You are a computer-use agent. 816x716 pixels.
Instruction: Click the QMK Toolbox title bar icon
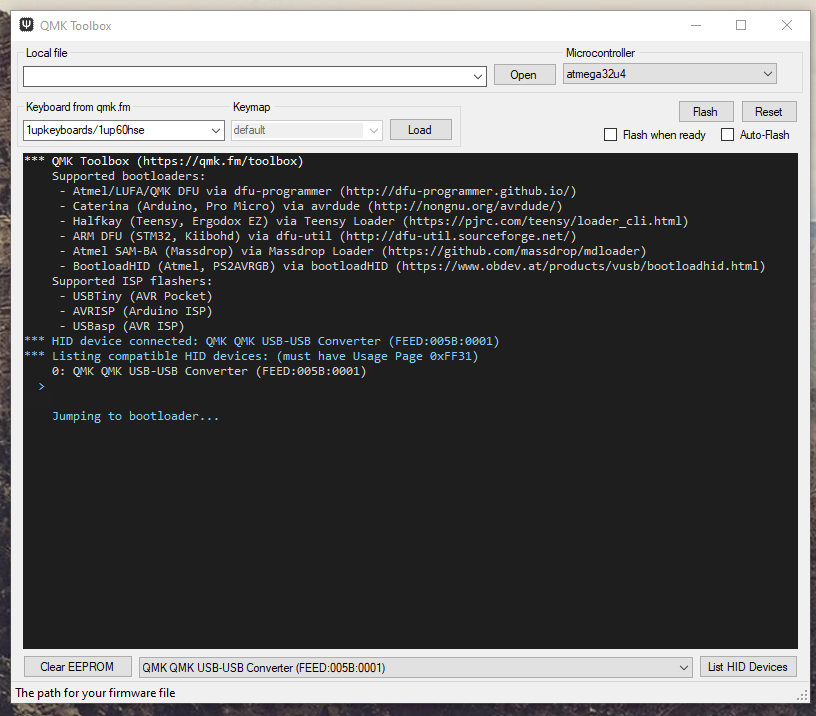[x=25, y=24]
